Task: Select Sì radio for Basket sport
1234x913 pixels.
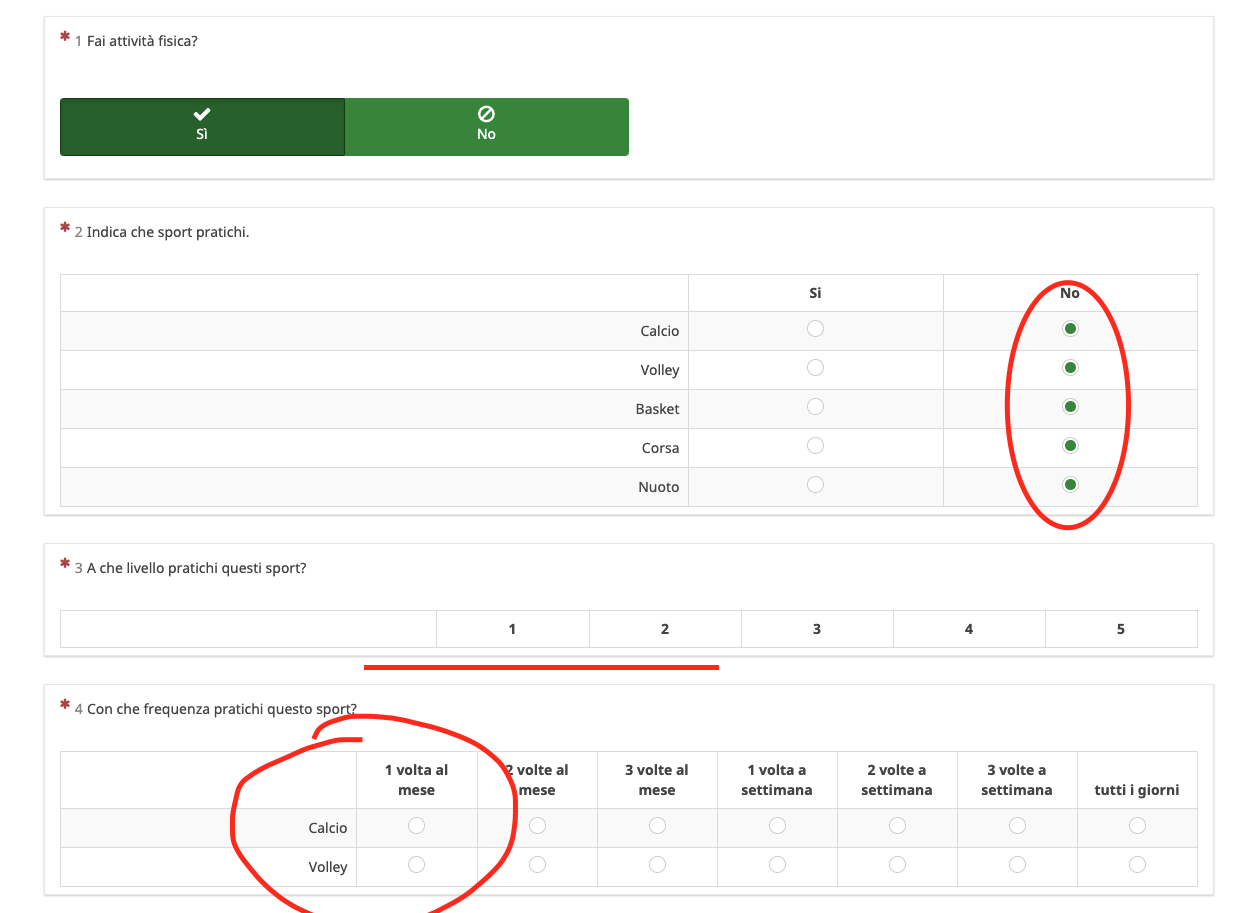Action: pos(815,407)
